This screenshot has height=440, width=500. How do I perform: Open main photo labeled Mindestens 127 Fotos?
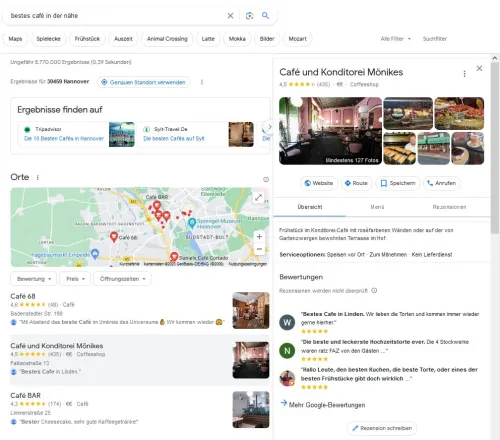click(330, 131)
